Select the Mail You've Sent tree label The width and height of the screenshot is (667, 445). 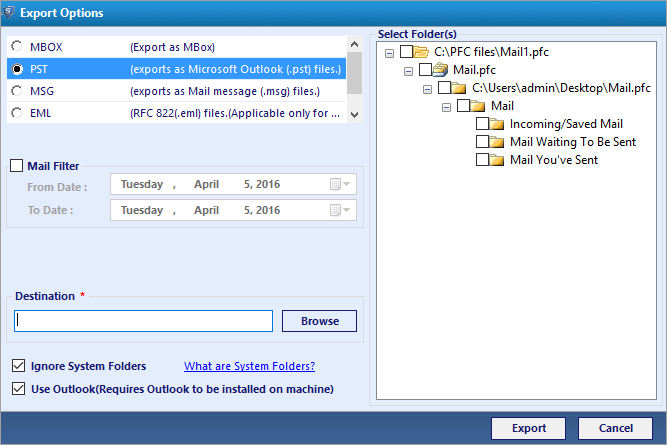554,160
